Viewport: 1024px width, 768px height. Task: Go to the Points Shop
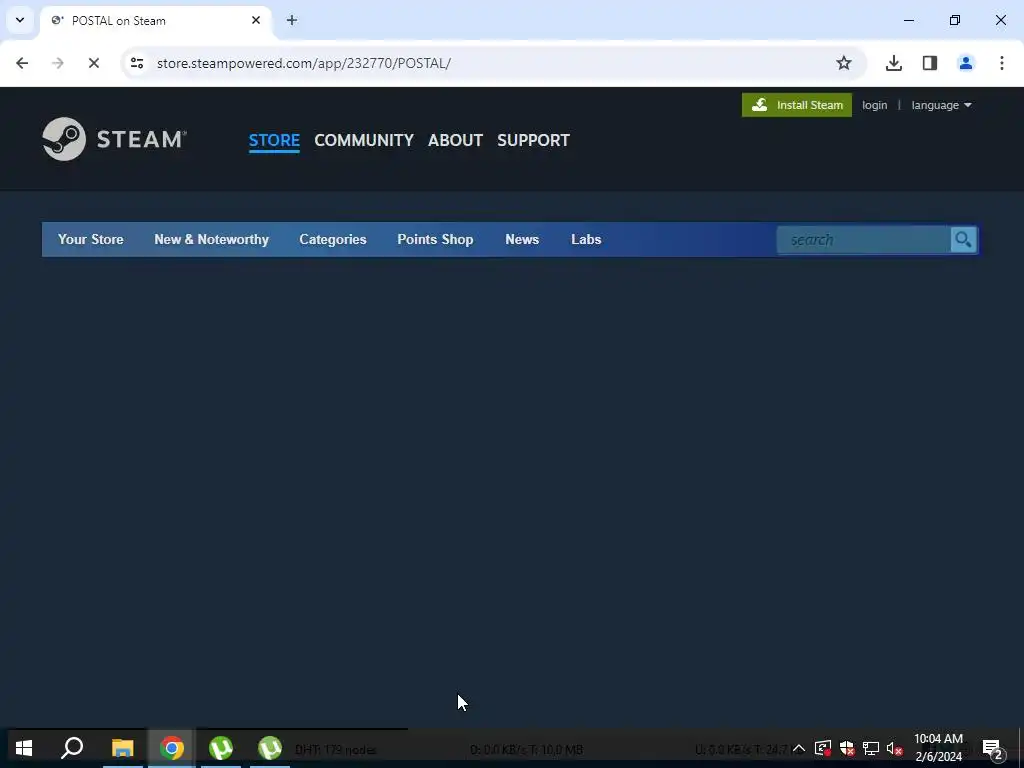coord(436,239)
